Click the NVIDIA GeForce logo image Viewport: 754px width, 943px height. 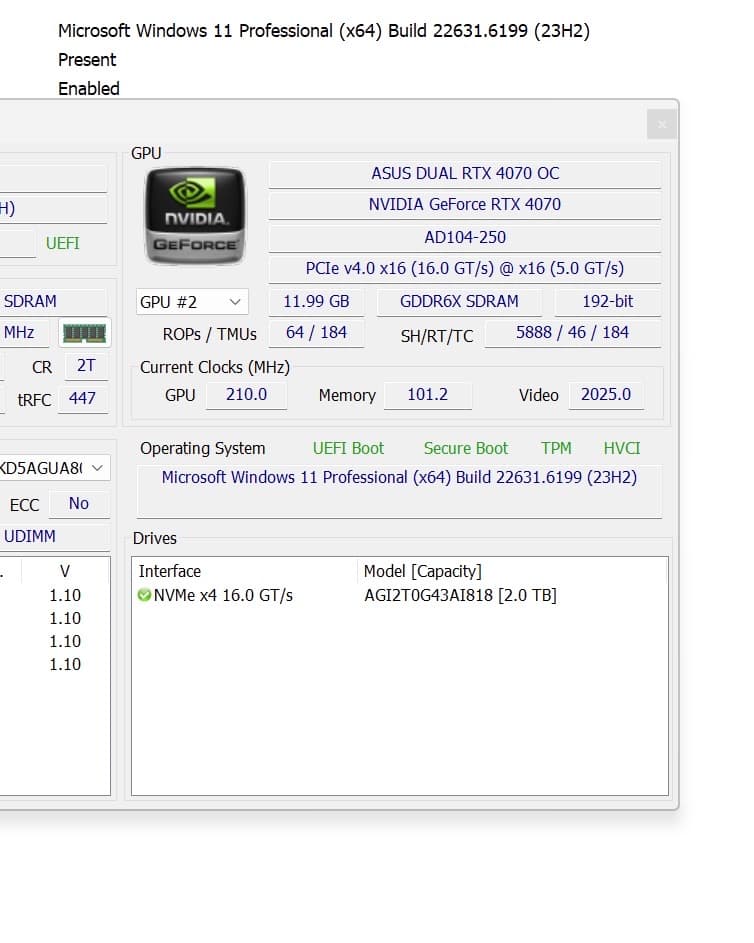point(195,217)
